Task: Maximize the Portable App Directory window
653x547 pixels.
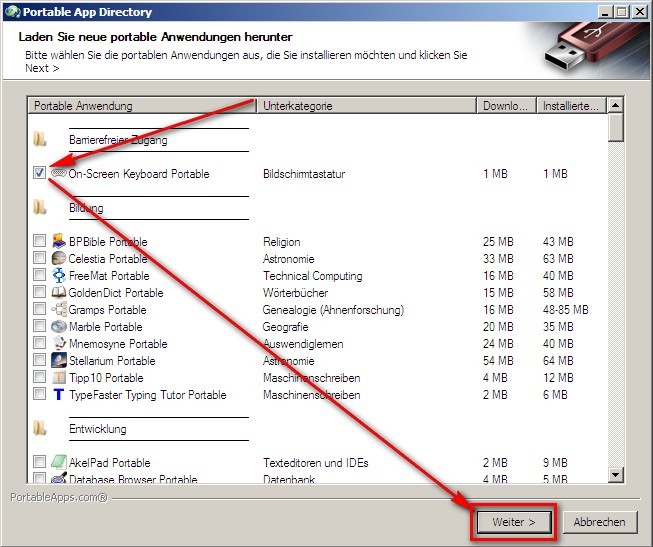Action: point(622,11)
